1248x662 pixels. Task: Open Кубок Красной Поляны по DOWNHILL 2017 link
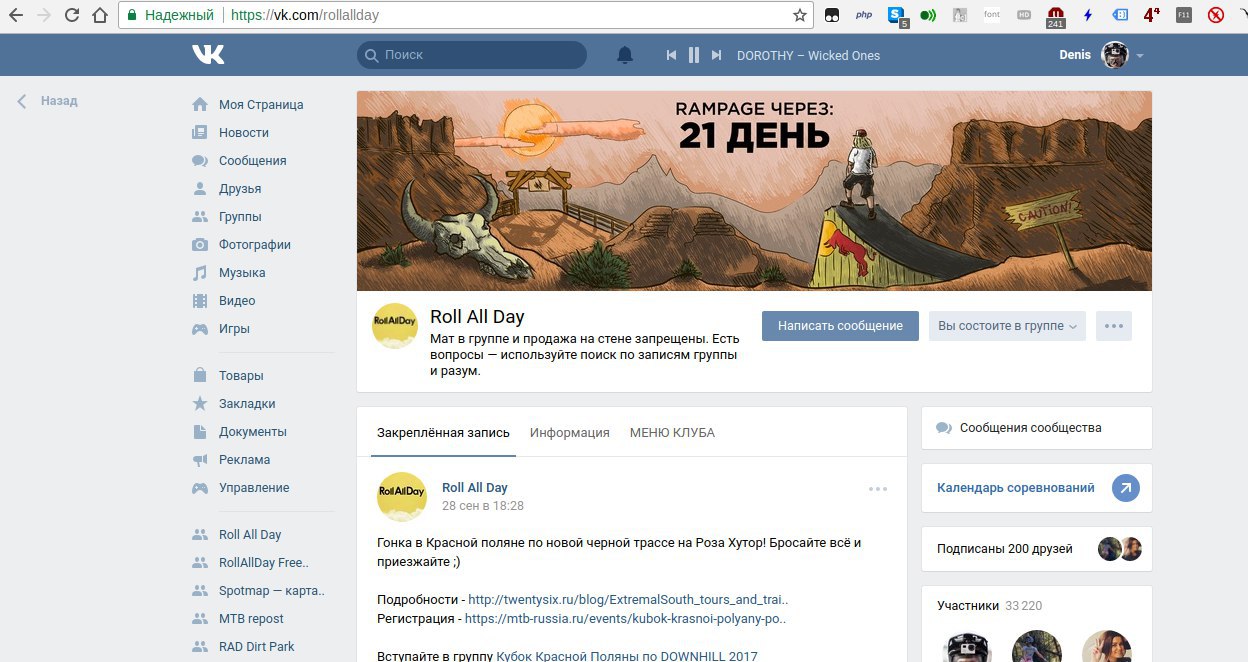pyautogui.click(x=627, y=657)
